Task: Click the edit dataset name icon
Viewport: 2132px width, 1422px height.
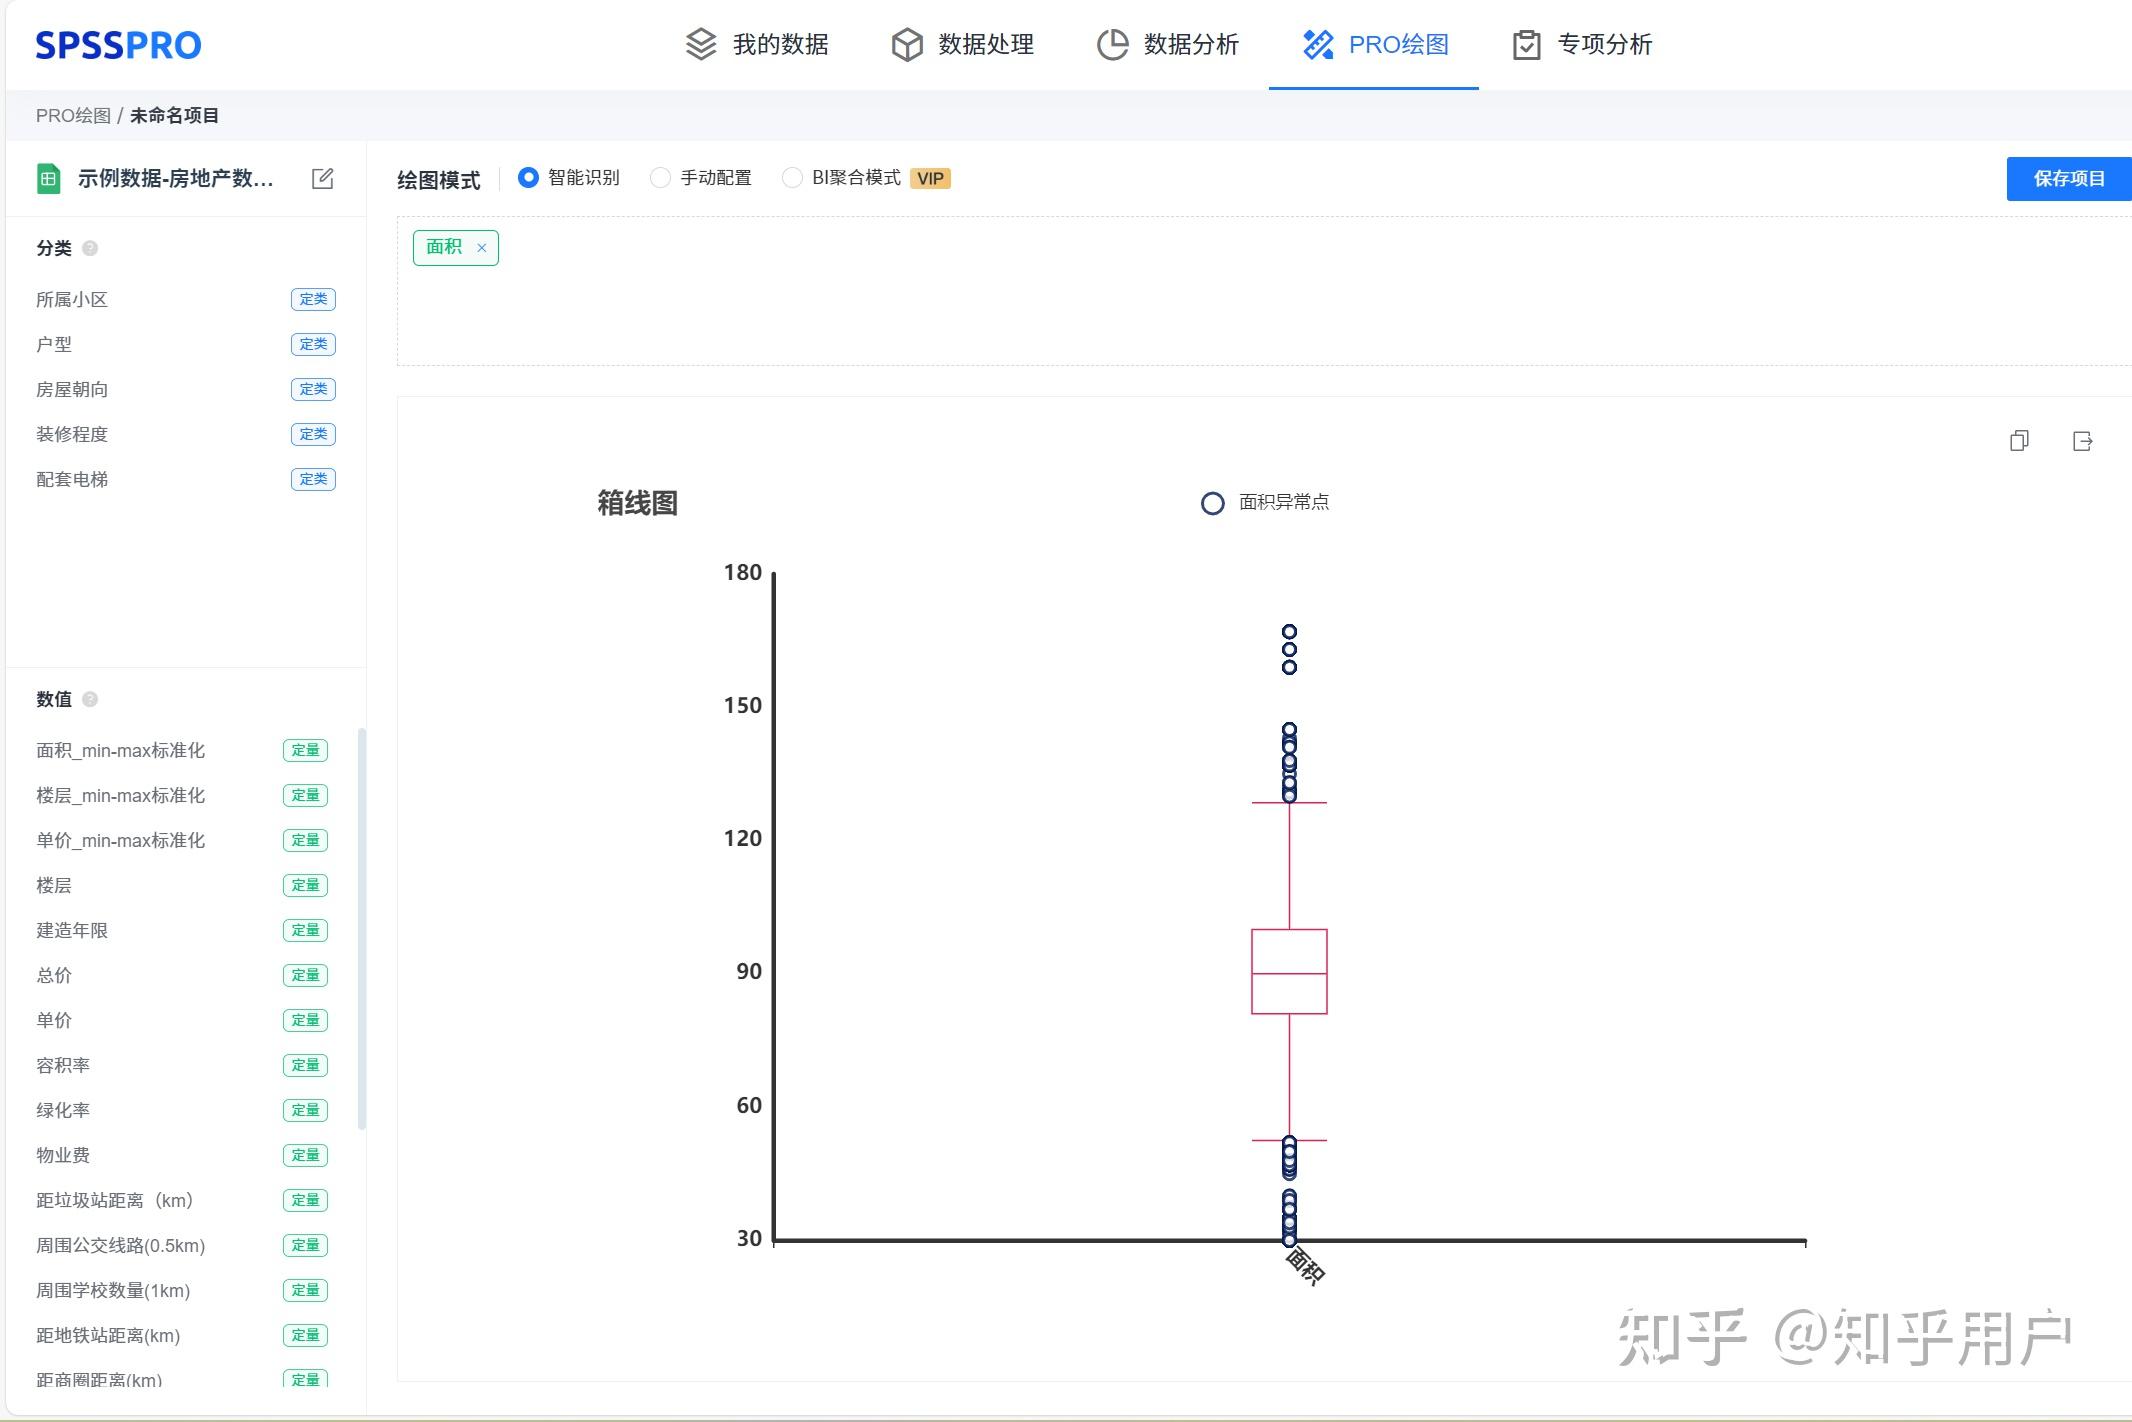Action: point(322,179)
